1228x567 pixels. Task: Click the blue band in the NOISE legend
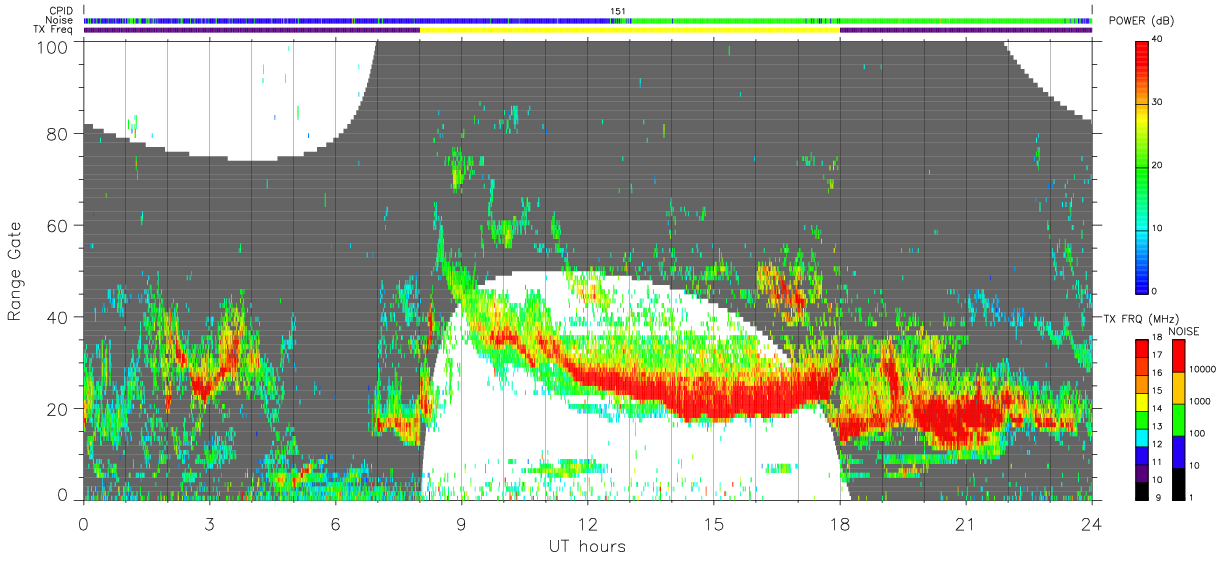tap(1179, 452)
